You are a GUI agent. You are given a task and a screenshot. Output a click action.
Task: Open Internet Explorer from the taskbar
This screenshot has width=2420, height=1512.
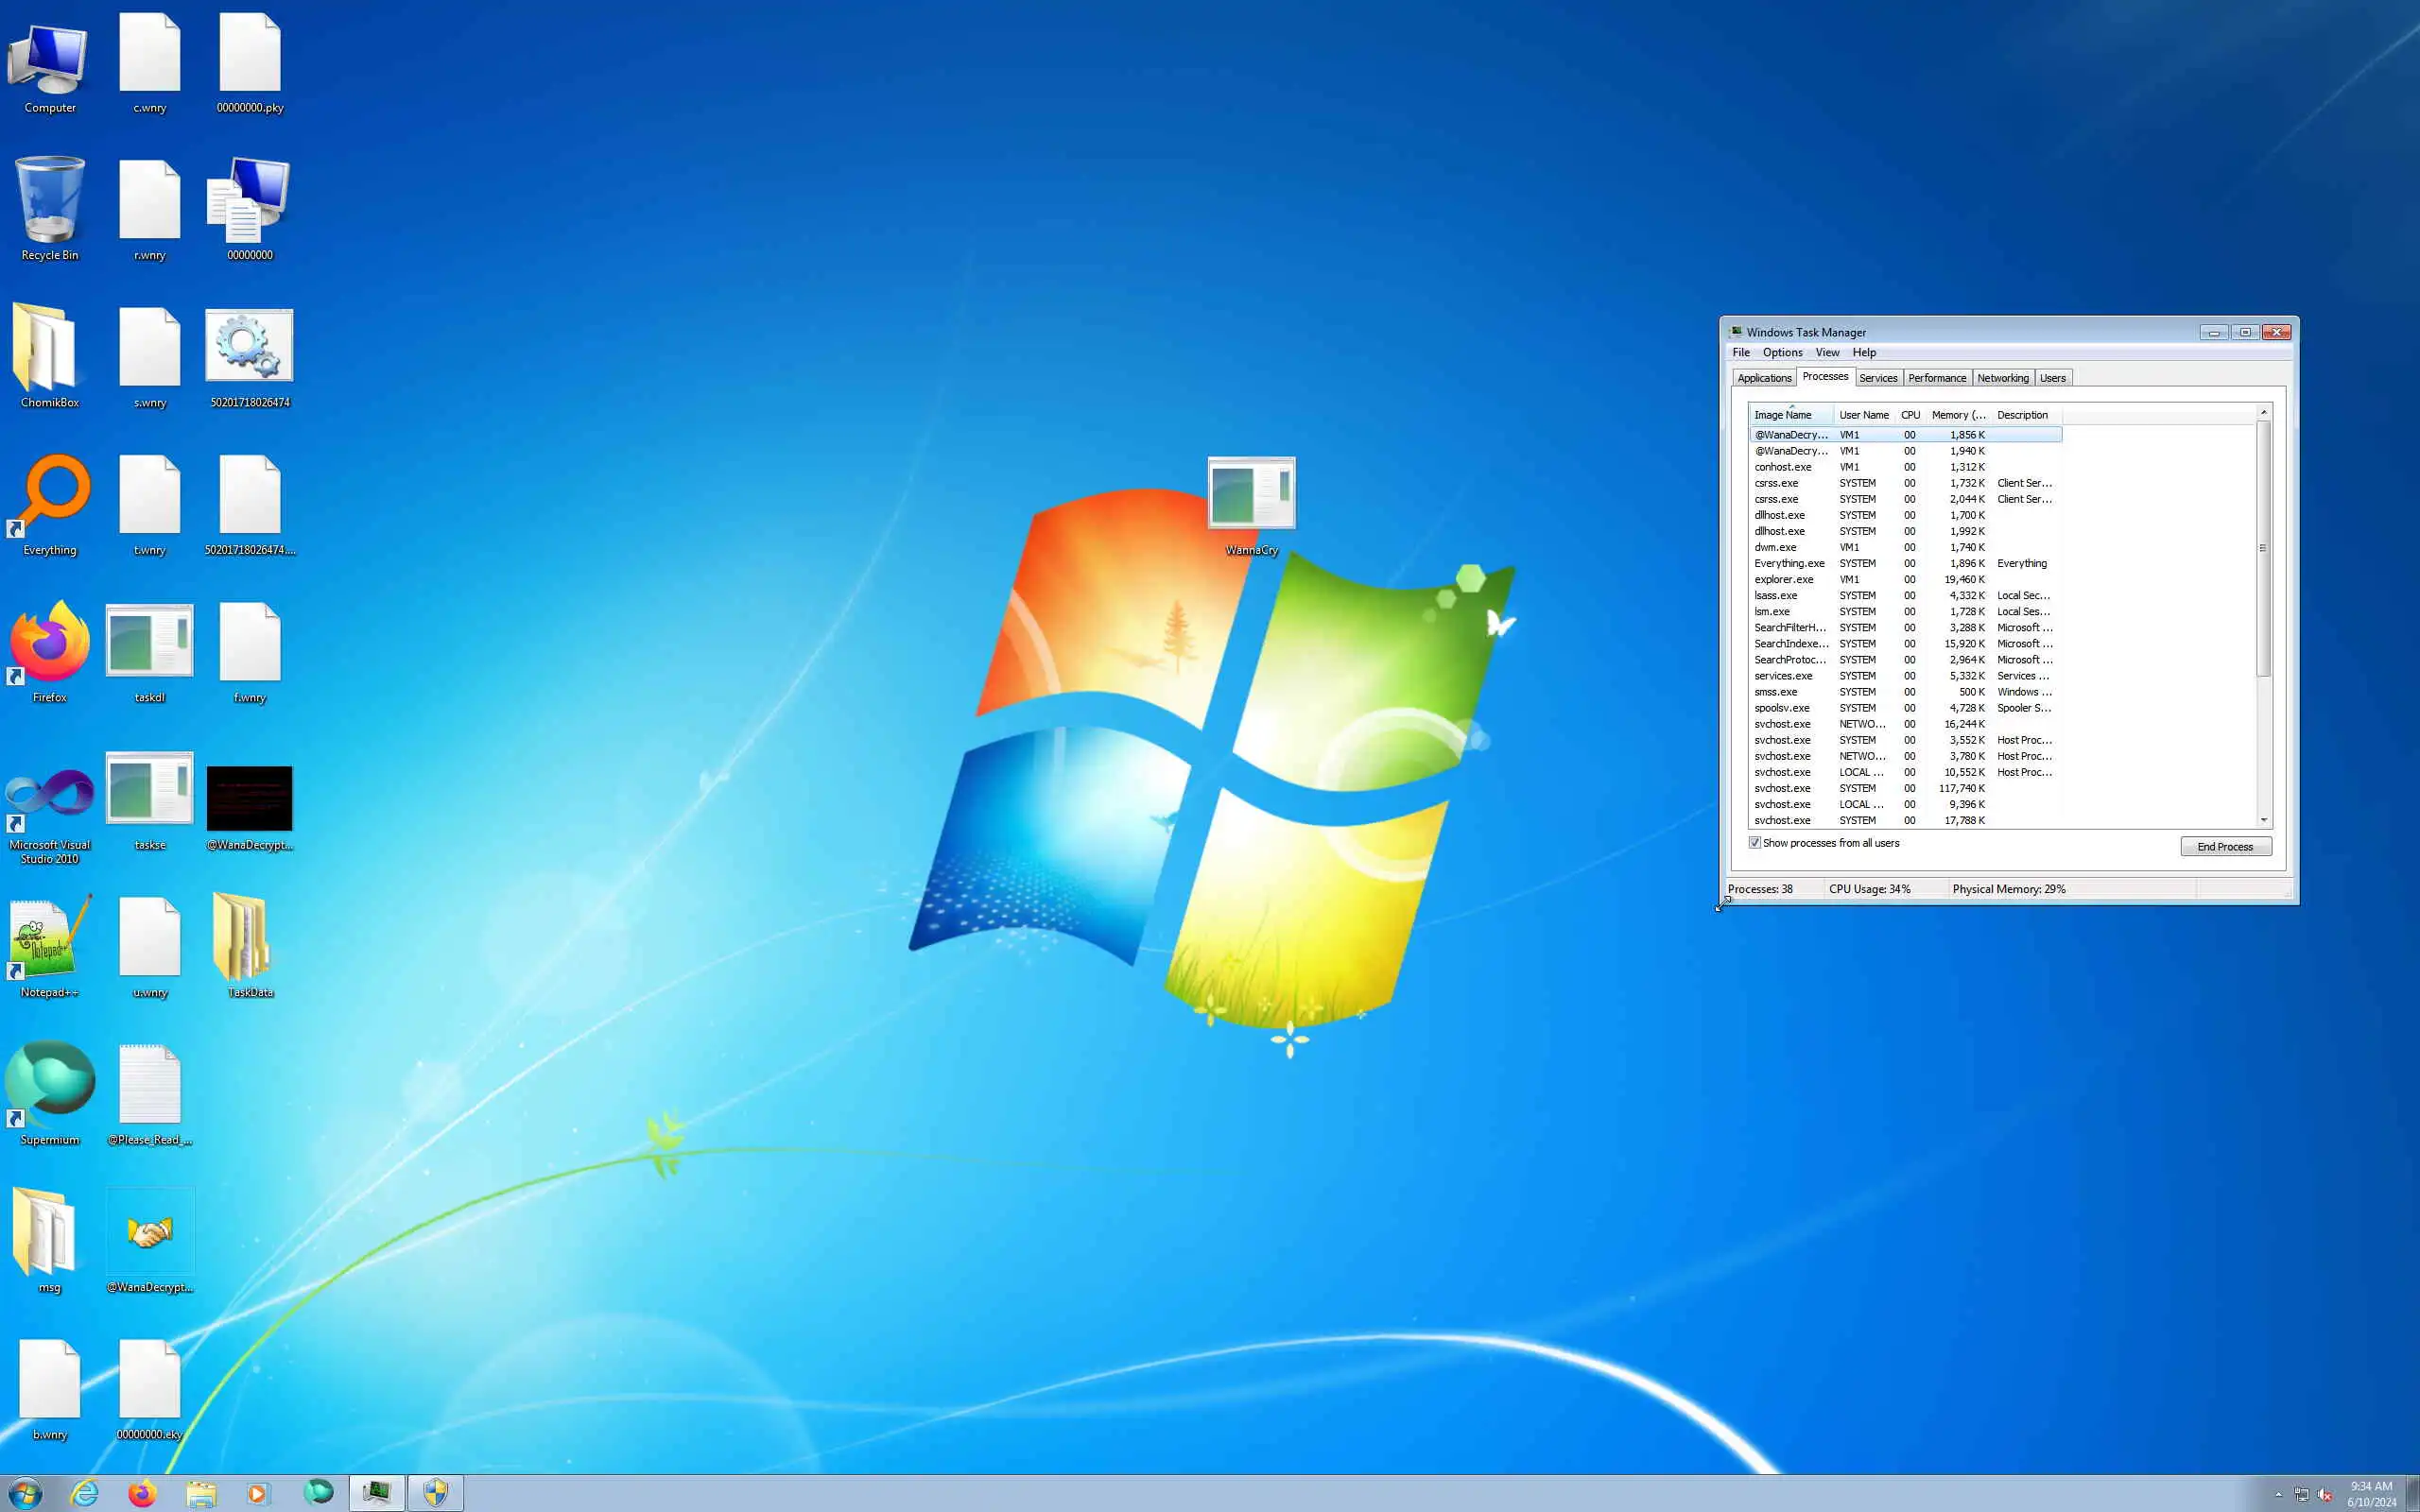click(x=85, y=1493)
